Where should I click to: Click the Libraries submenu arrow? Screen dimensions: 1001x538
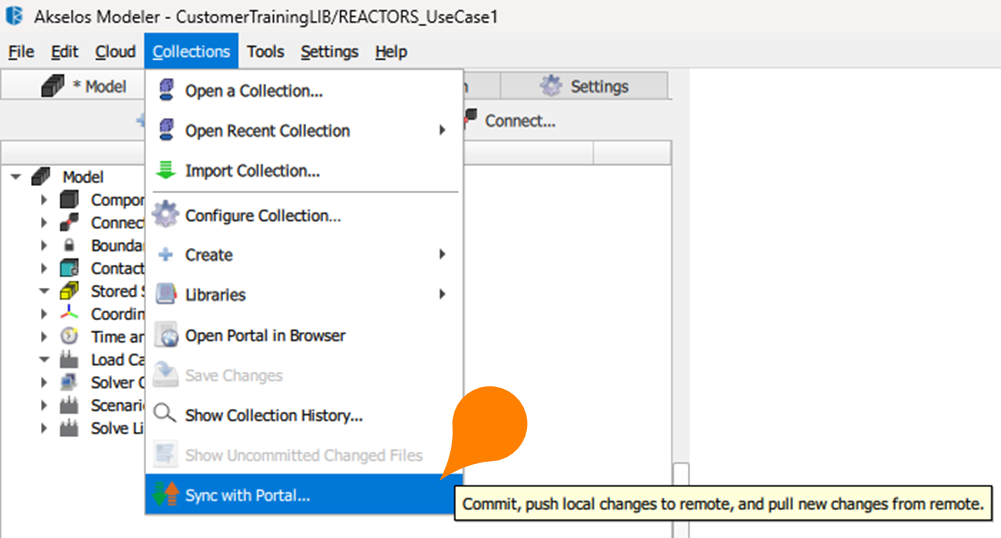pos(442,294)
